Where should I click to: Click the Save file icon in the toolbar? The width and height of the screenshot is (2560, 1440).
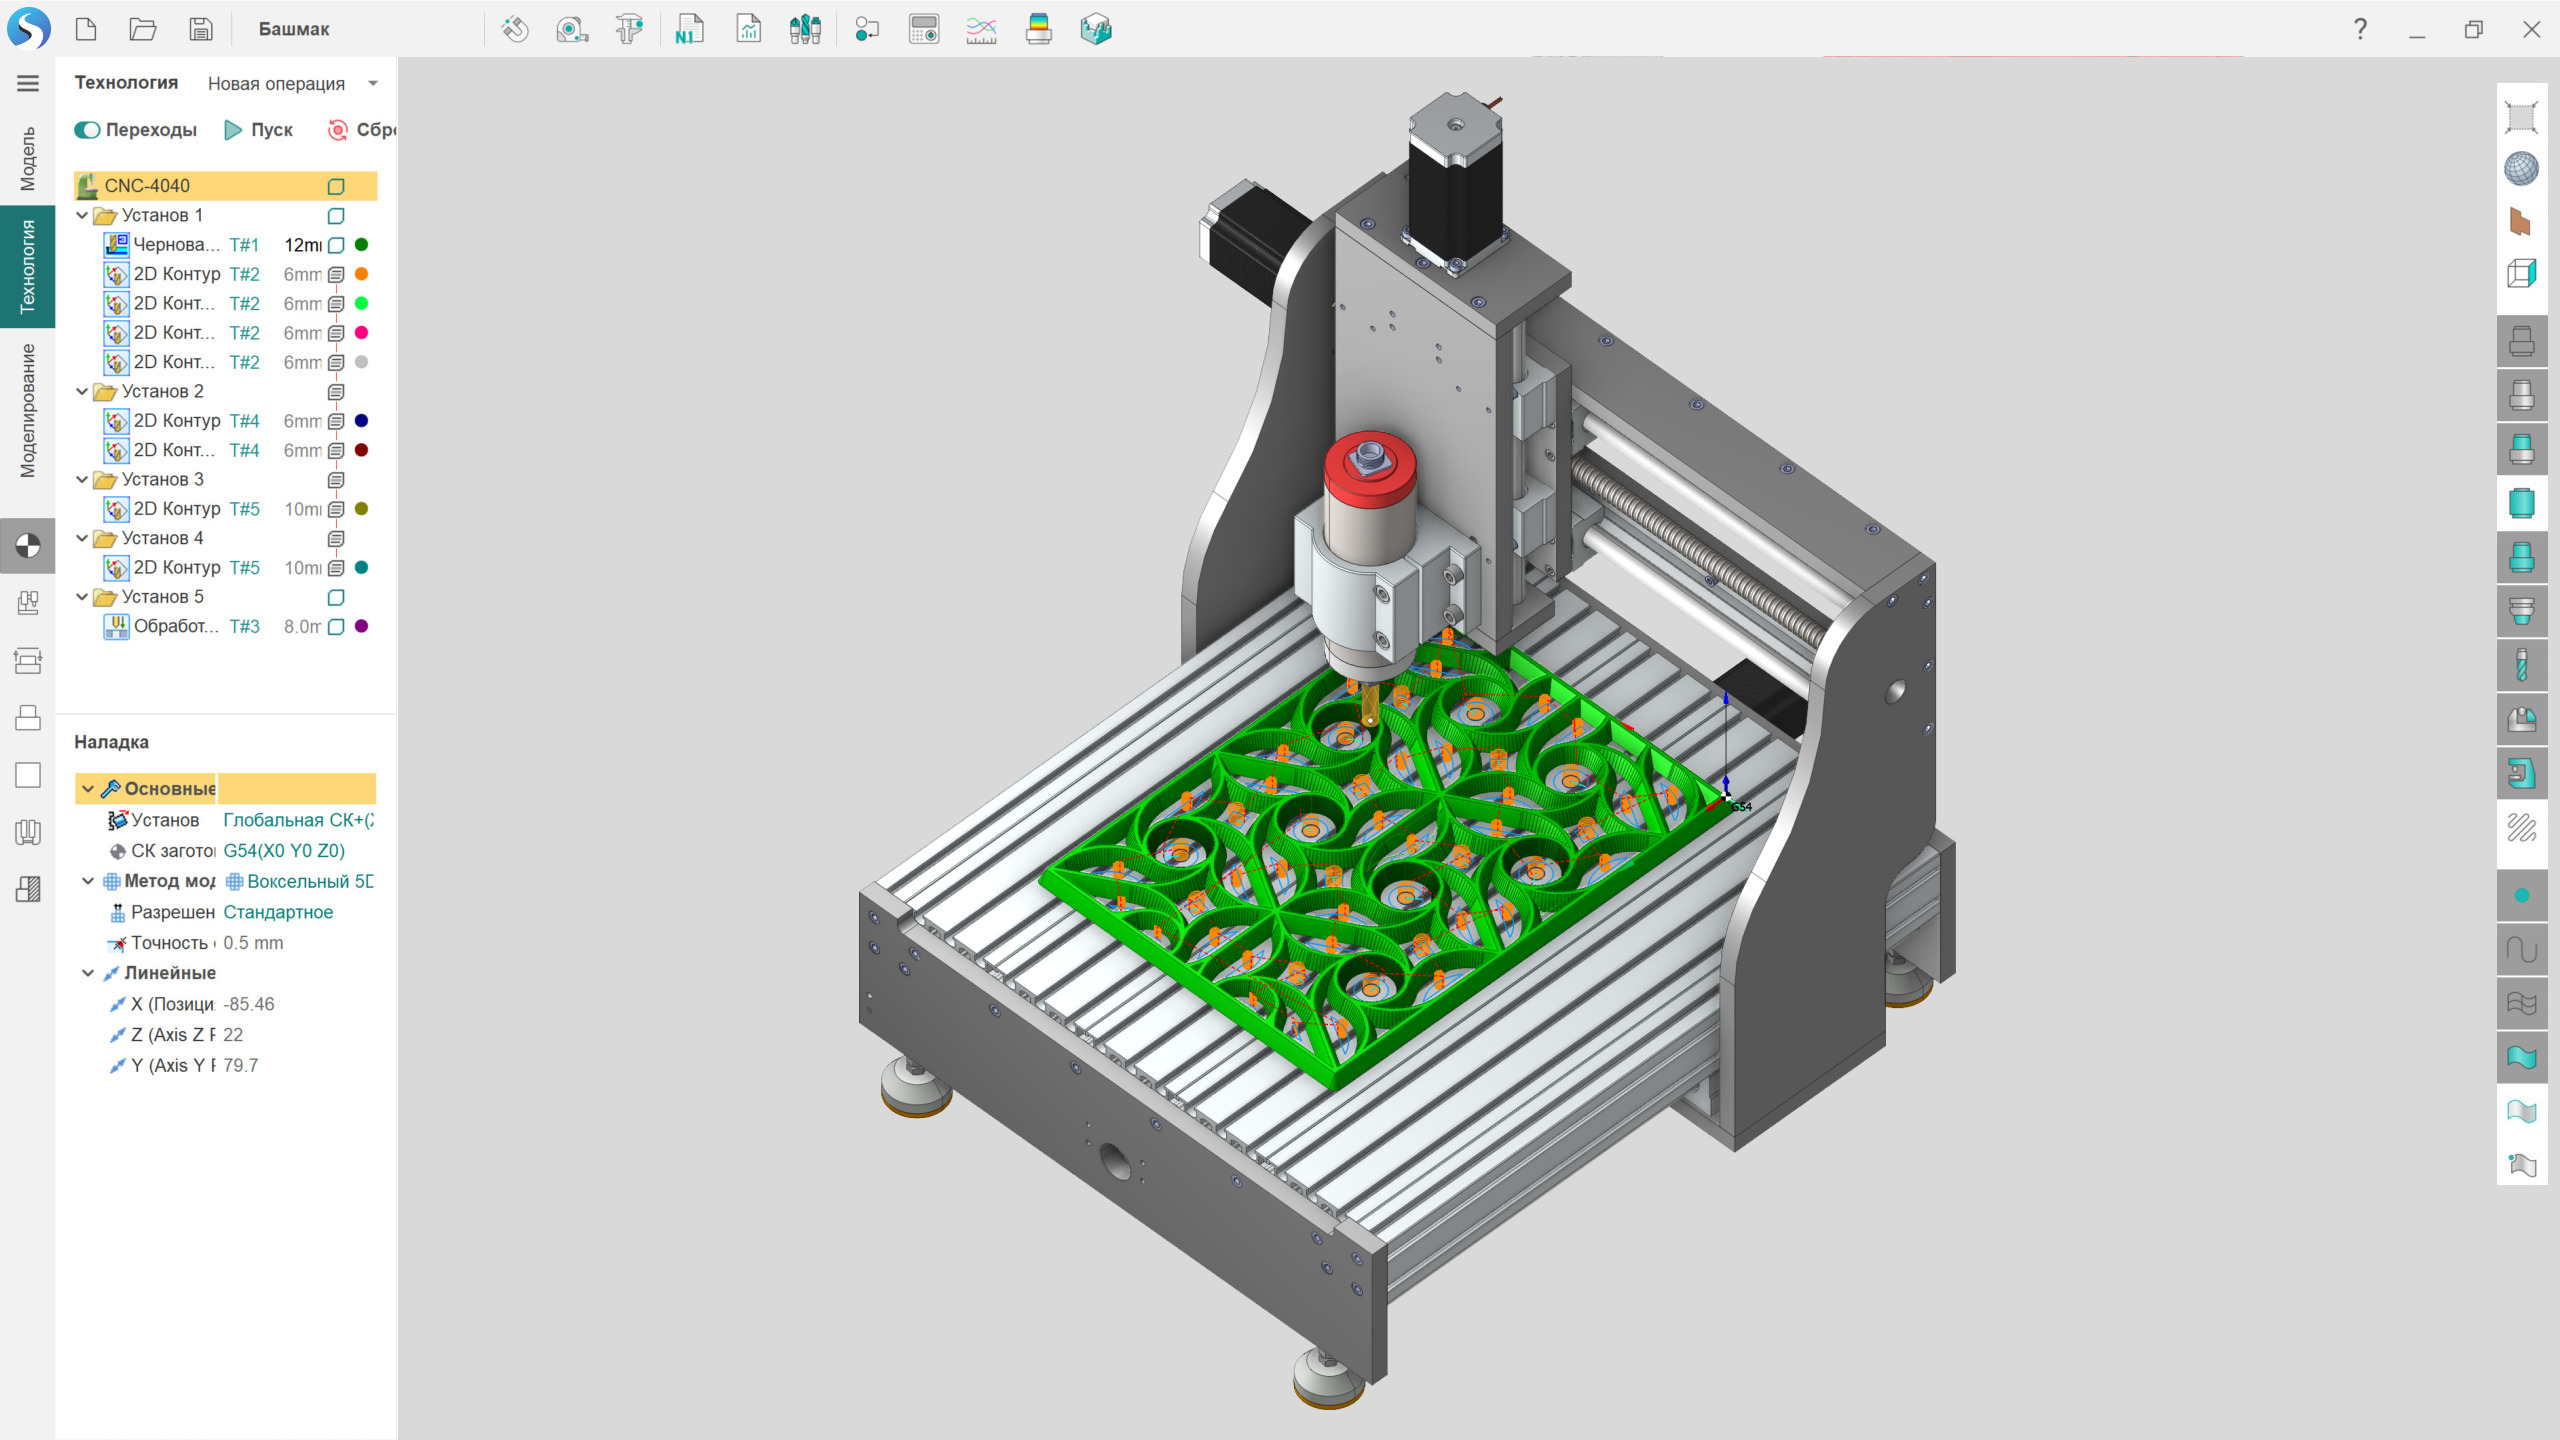(x=201, y=29)
